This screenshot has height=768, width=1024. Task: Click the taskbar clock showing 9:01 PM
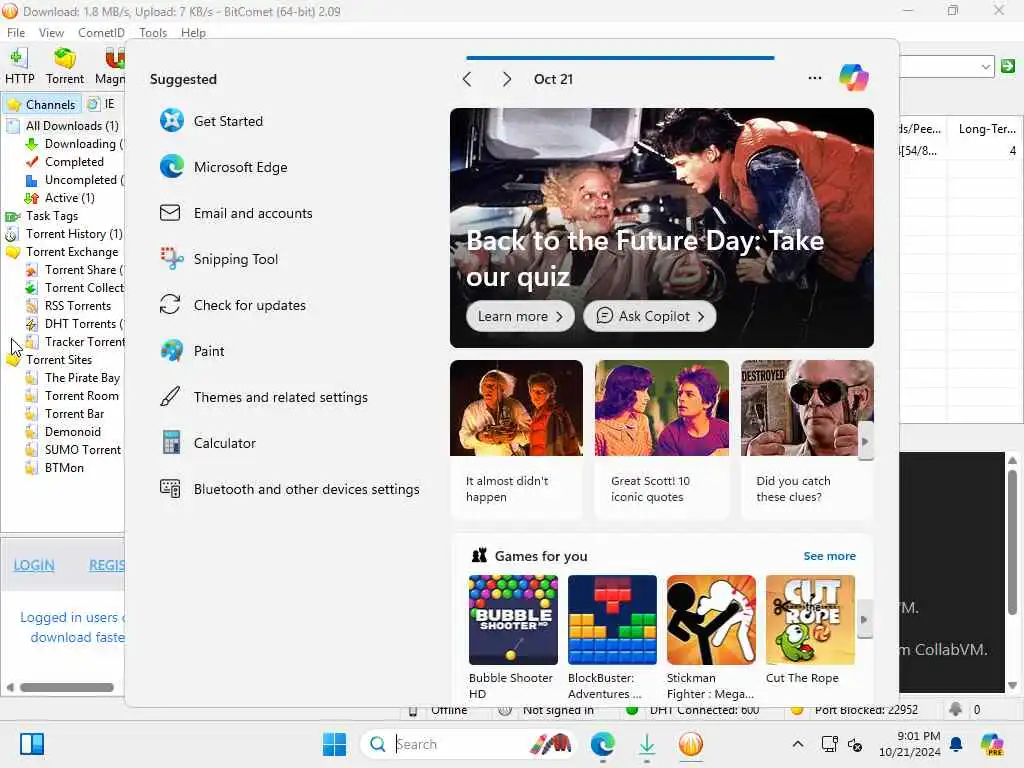[x=909, y=744]
